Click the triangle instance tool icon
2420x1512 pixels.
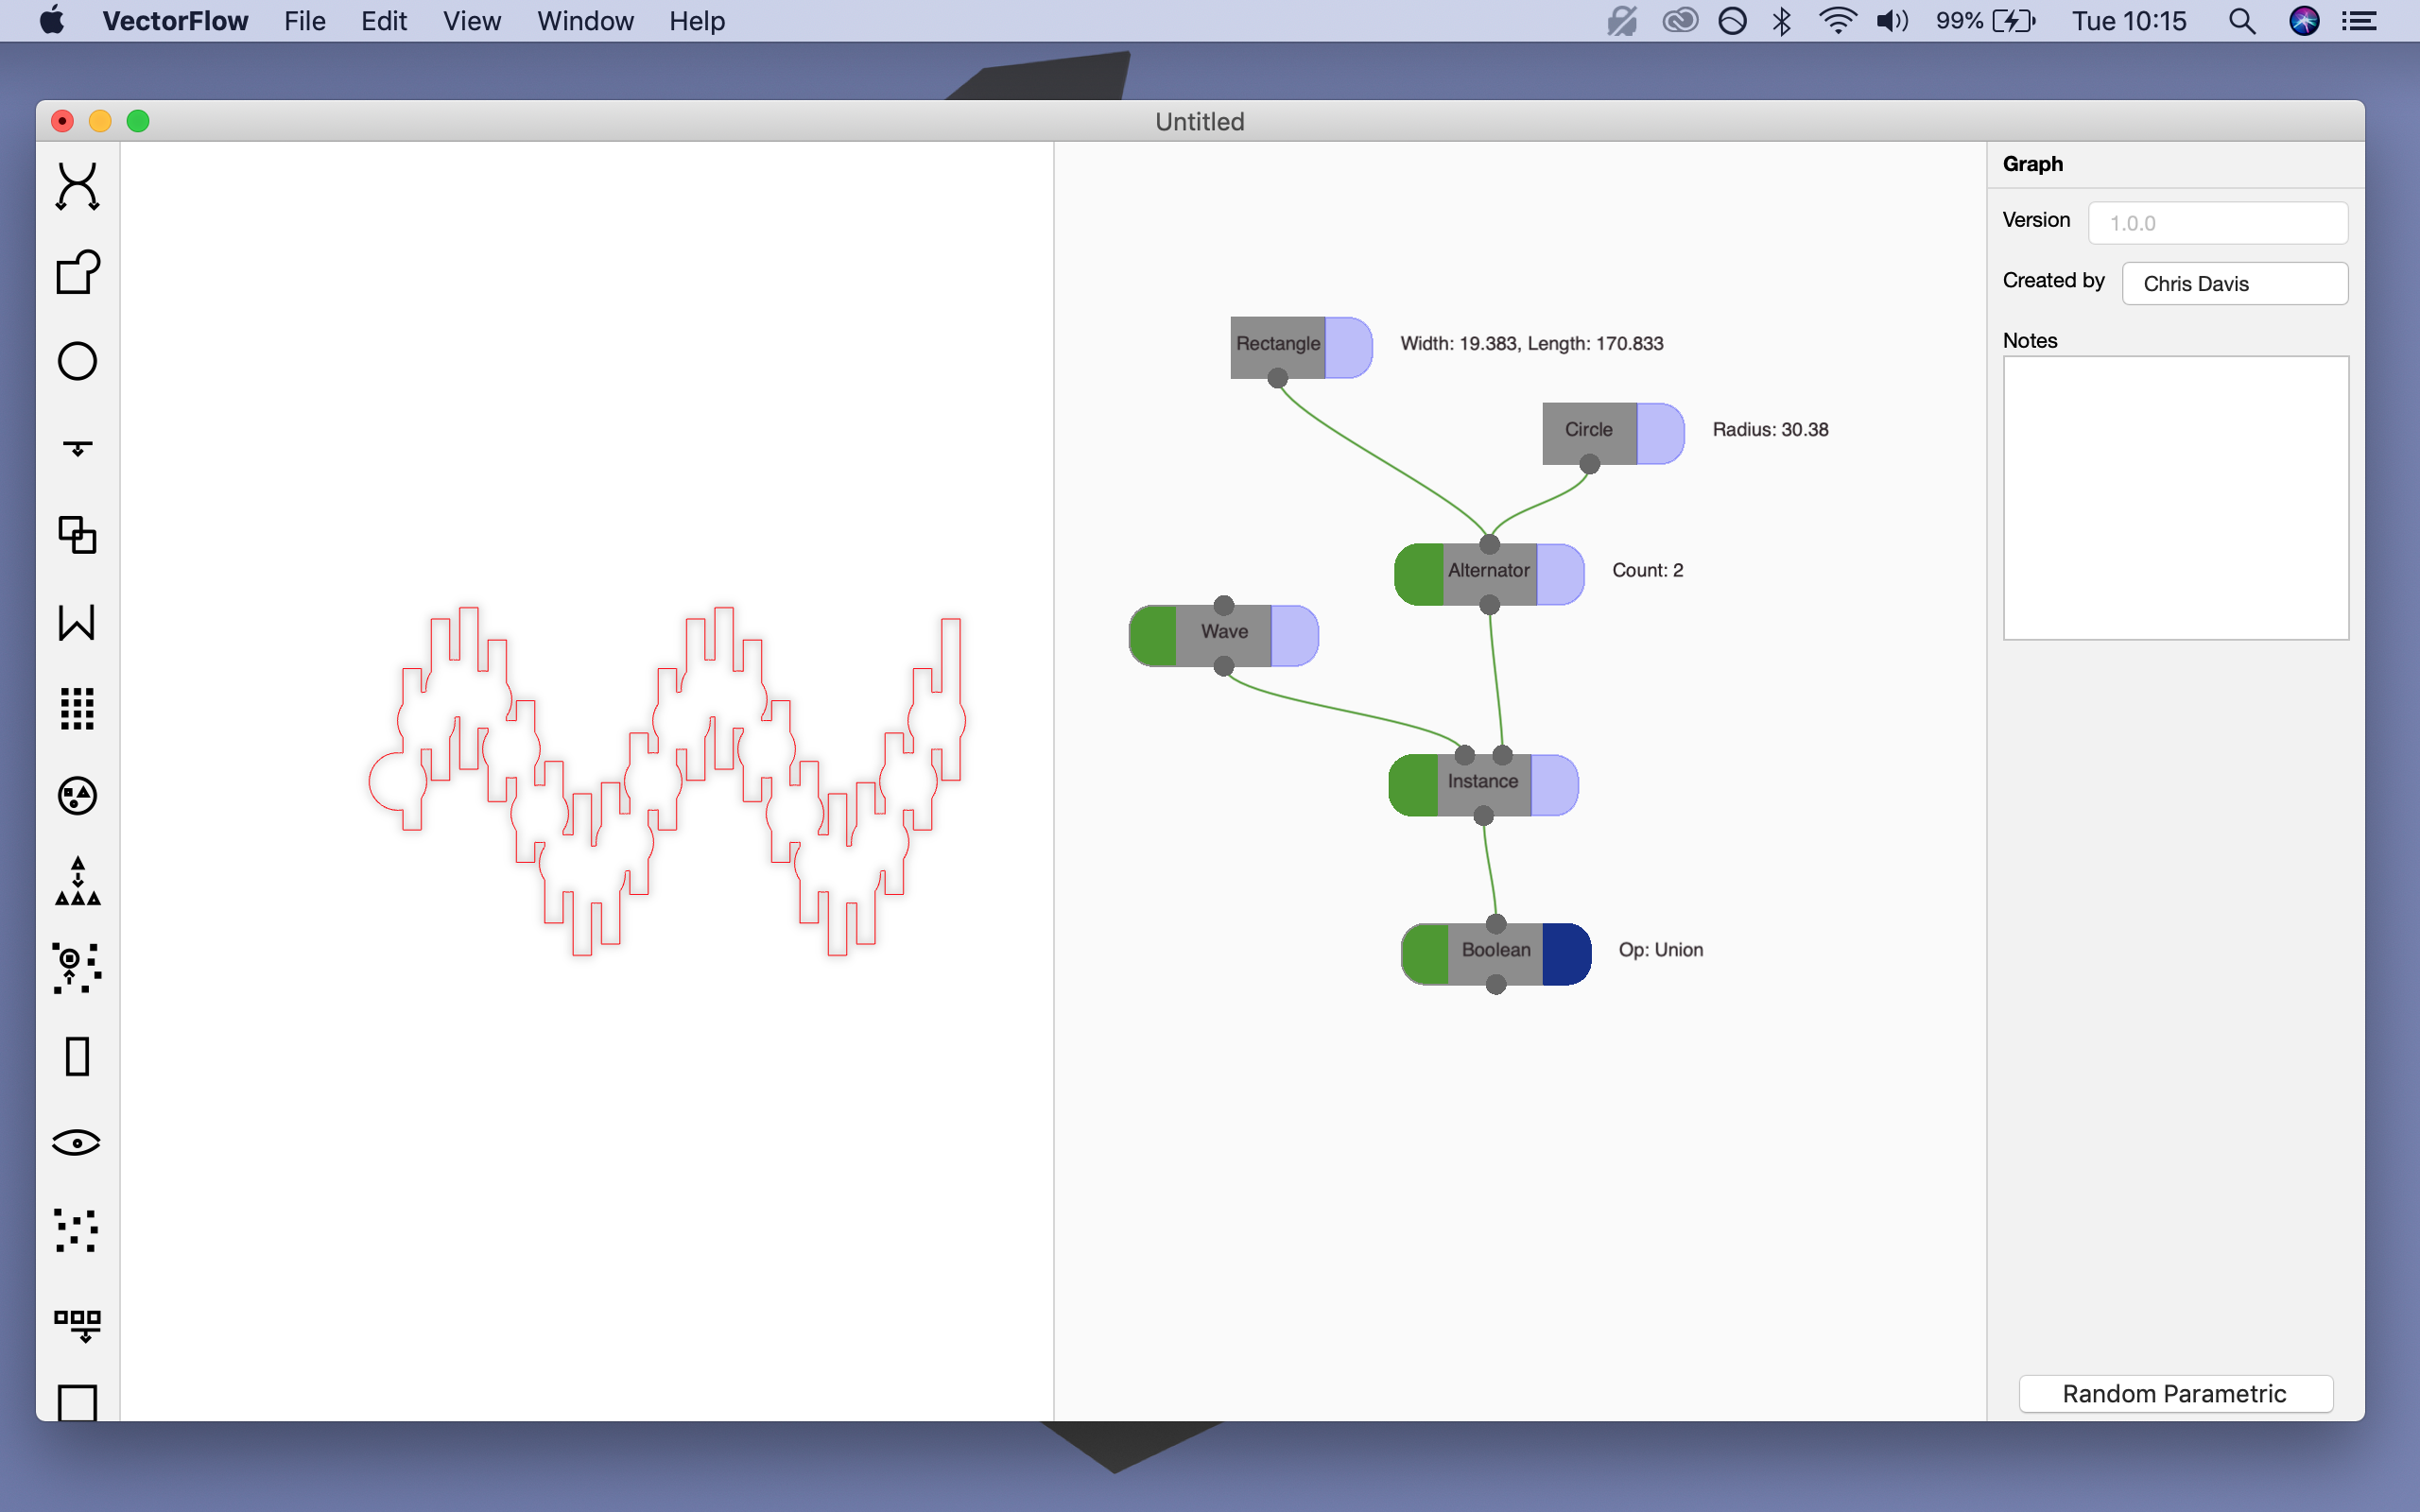coord(77,882)
